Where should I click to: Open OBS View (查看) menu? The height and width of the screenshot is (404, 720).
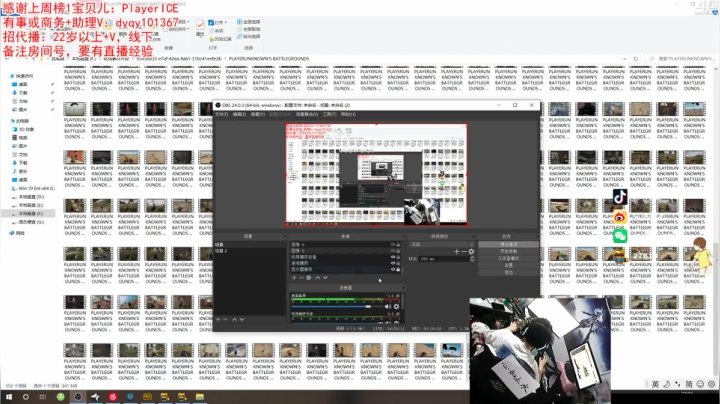click(x=258, y=114)
